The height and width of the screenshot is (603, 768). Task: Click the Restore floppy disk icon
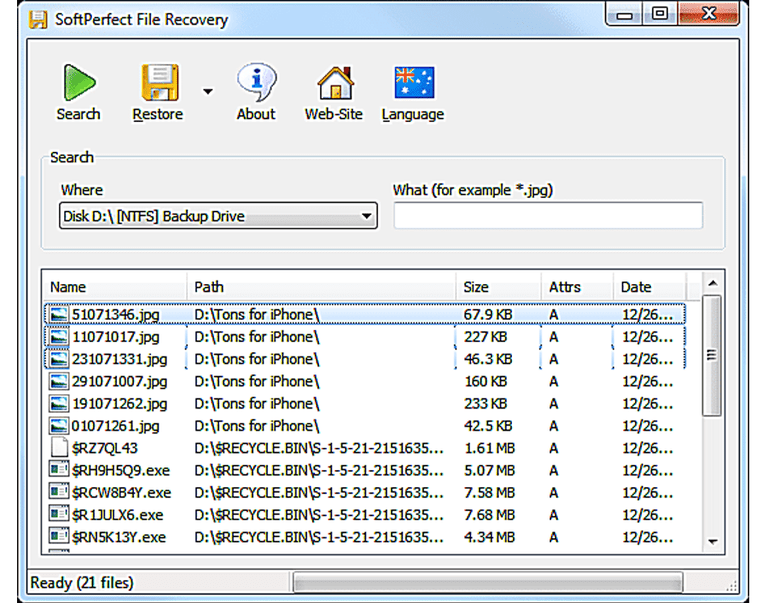tap(158, 83)
